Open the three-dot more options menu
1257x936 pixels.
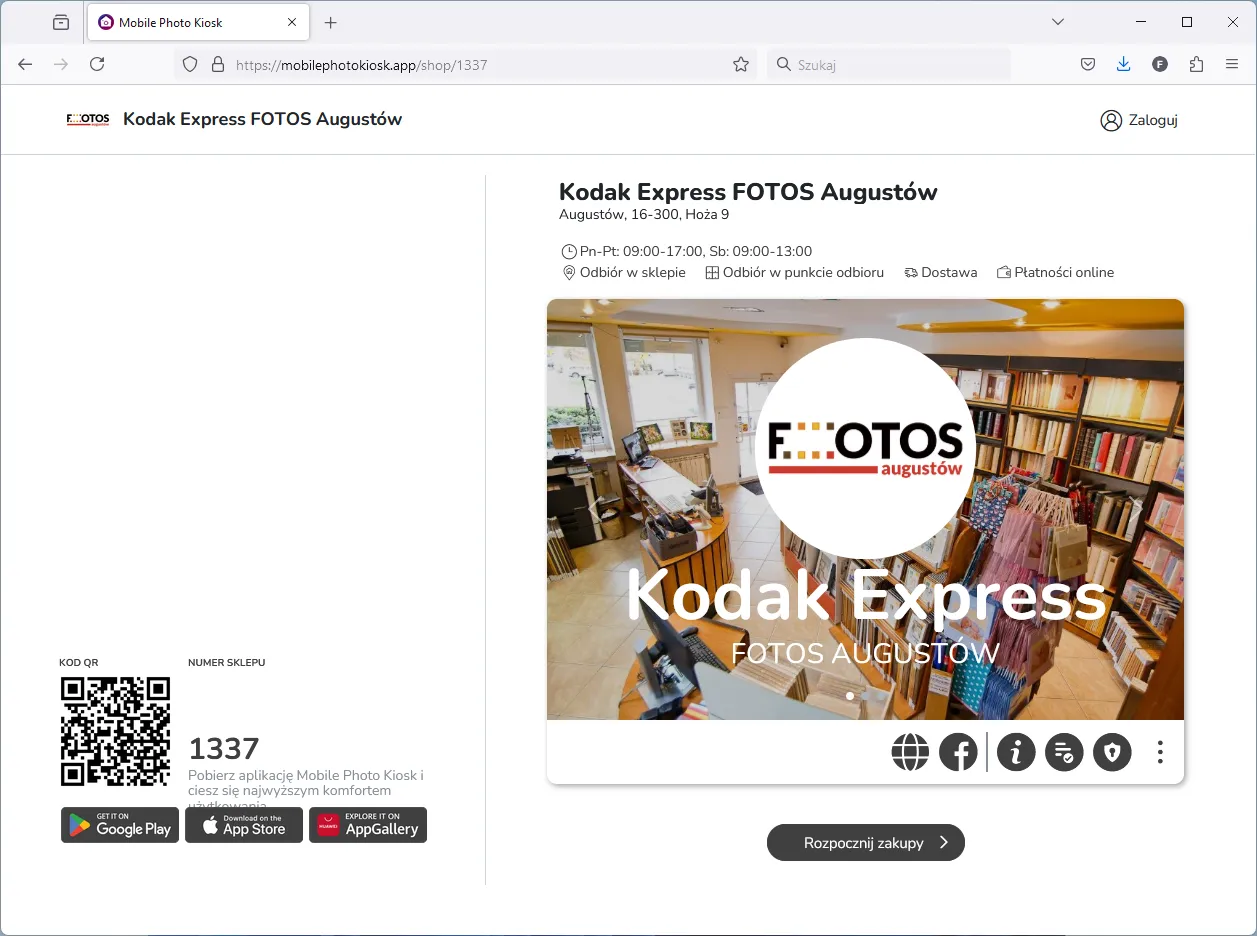[1159, 752]
